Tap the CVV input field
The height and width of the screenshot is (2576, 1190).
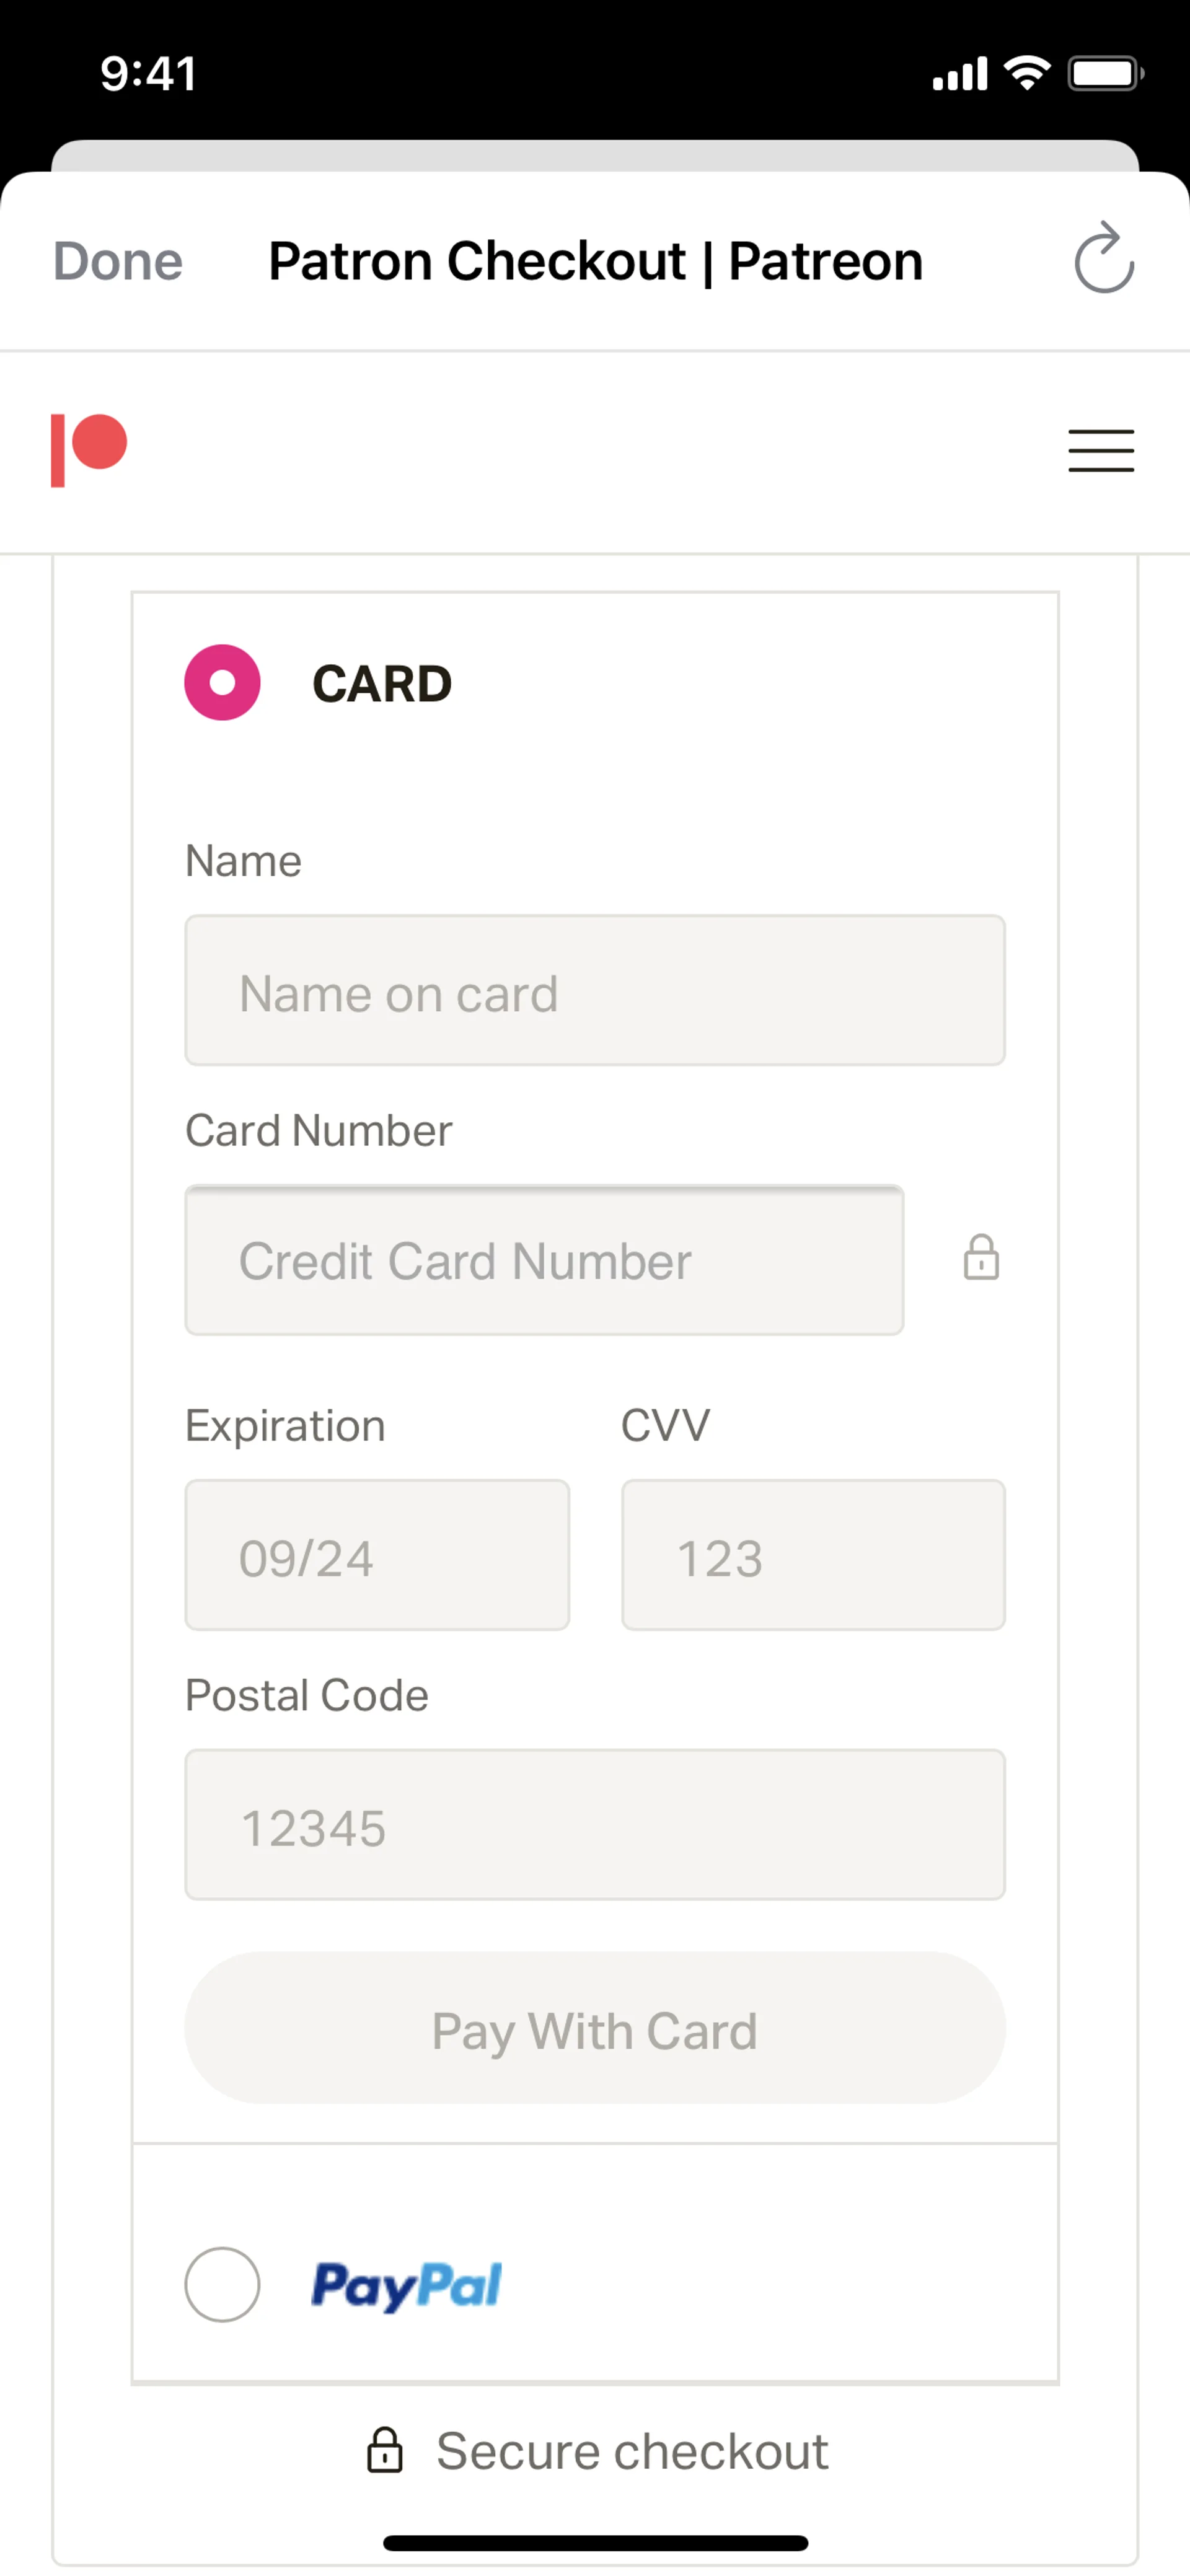coord(813,1555)
